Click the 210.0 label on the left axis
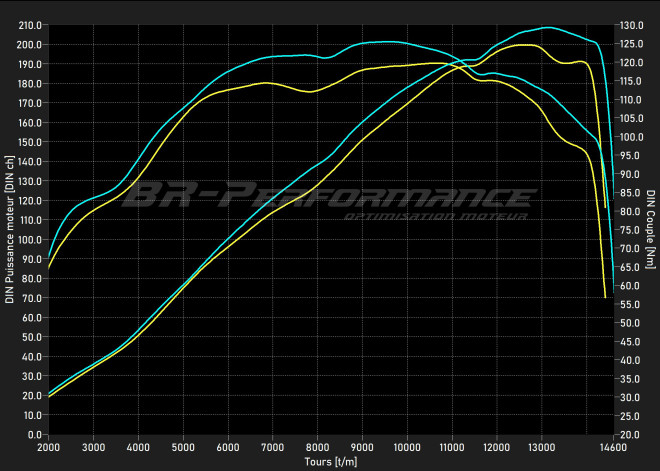This screenshot has height=471, width=660. click(30, 25)
